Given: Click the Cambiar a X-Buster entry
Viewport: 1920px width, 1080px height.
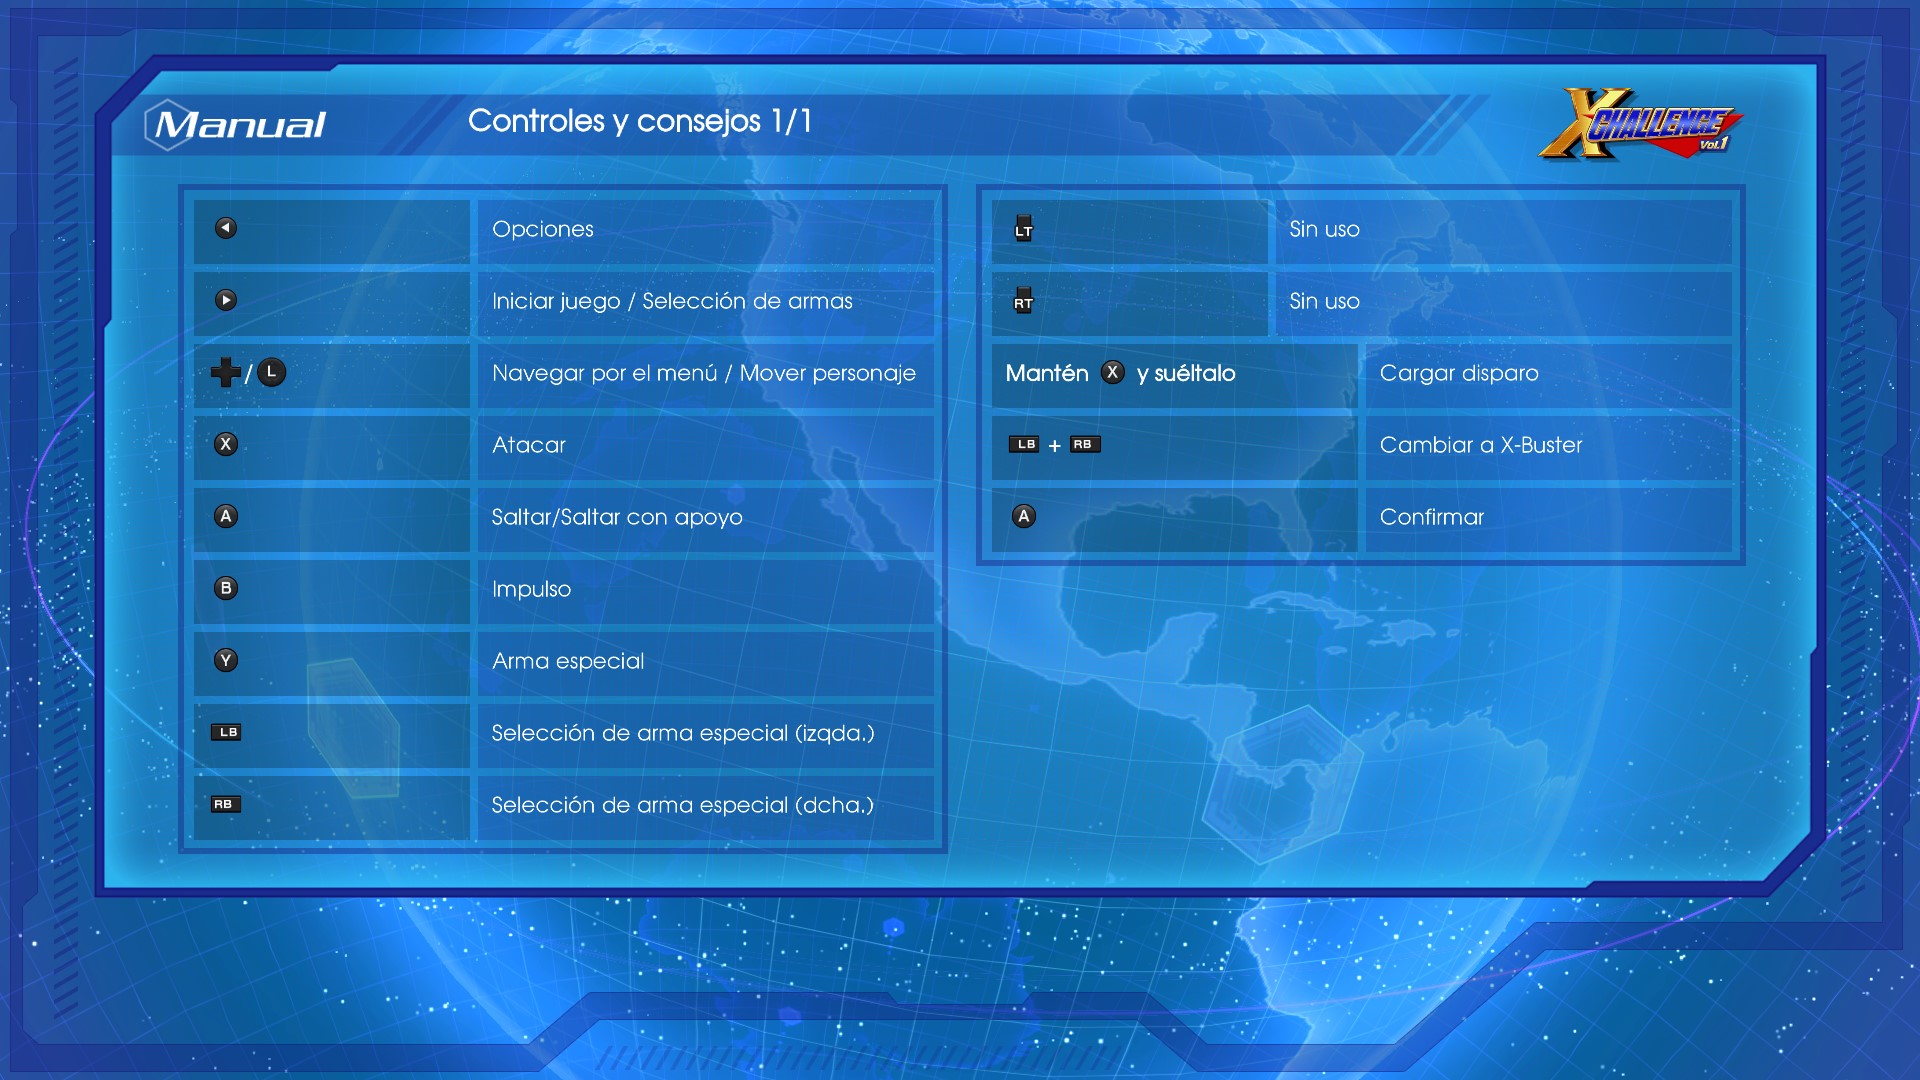Looking at the screenshot, I should point(1480,445).
